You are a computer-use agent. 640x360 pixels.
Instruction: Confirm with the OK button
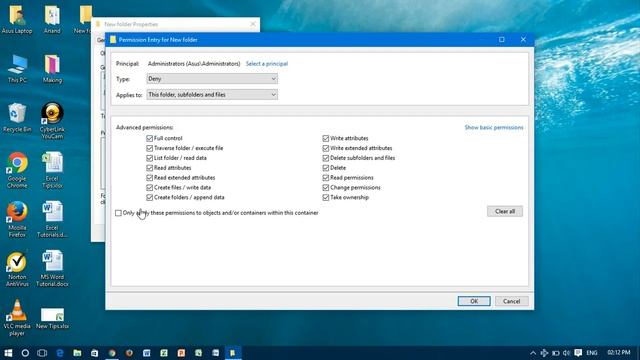point(474,301)
